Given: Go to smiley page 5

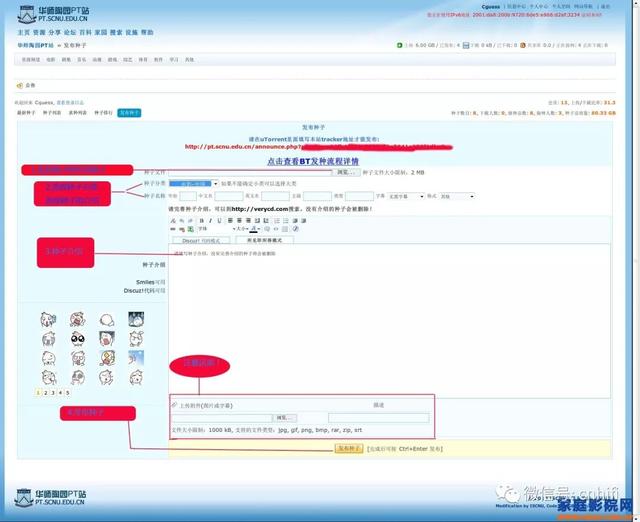Looking at the screenshot, I should point(68,393).
